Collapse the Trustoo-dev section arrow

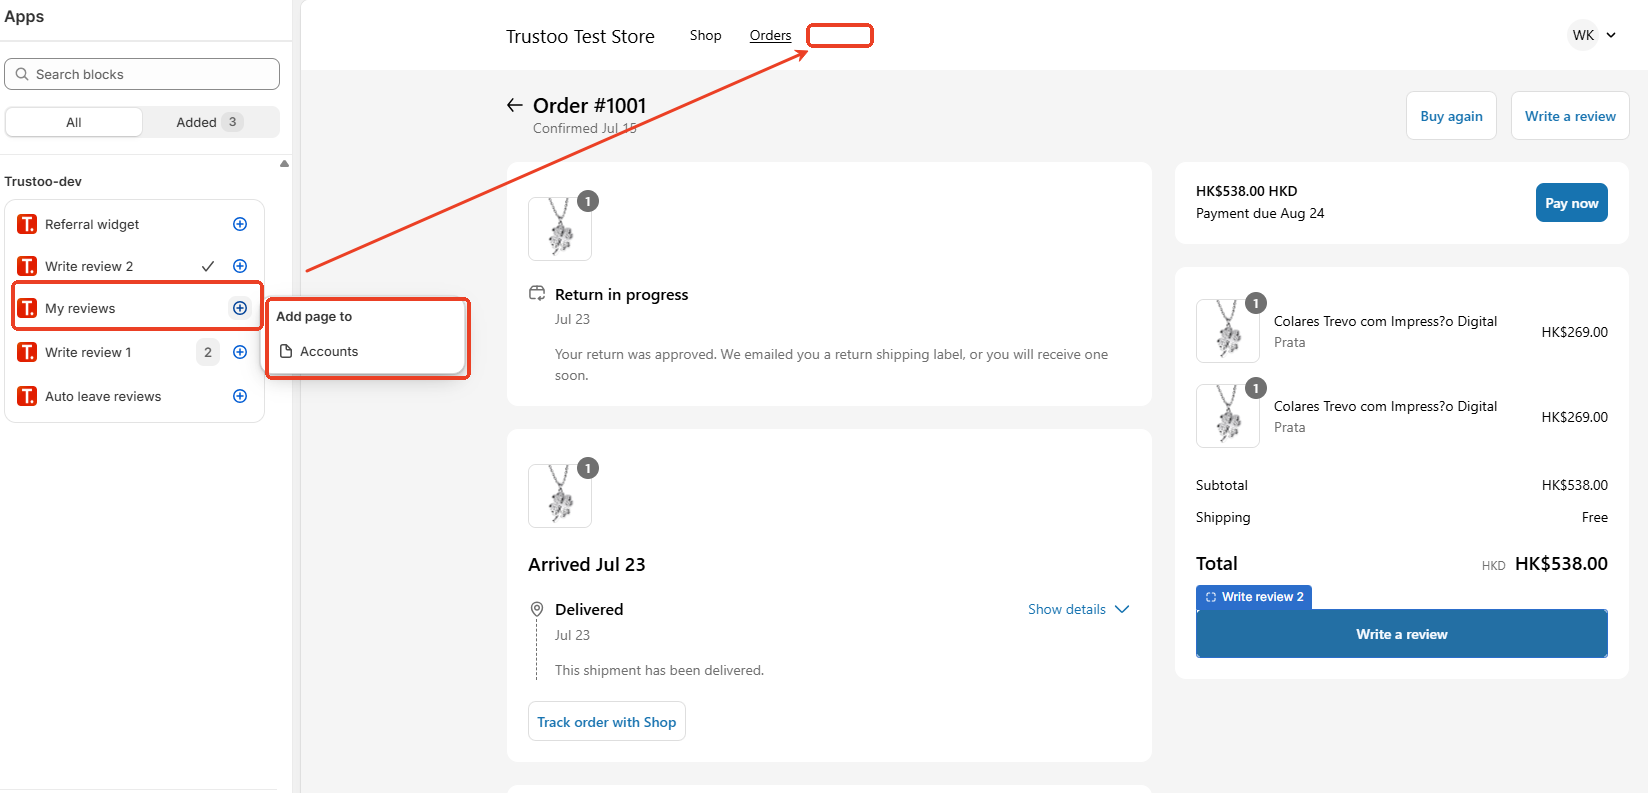click(284, 163)
